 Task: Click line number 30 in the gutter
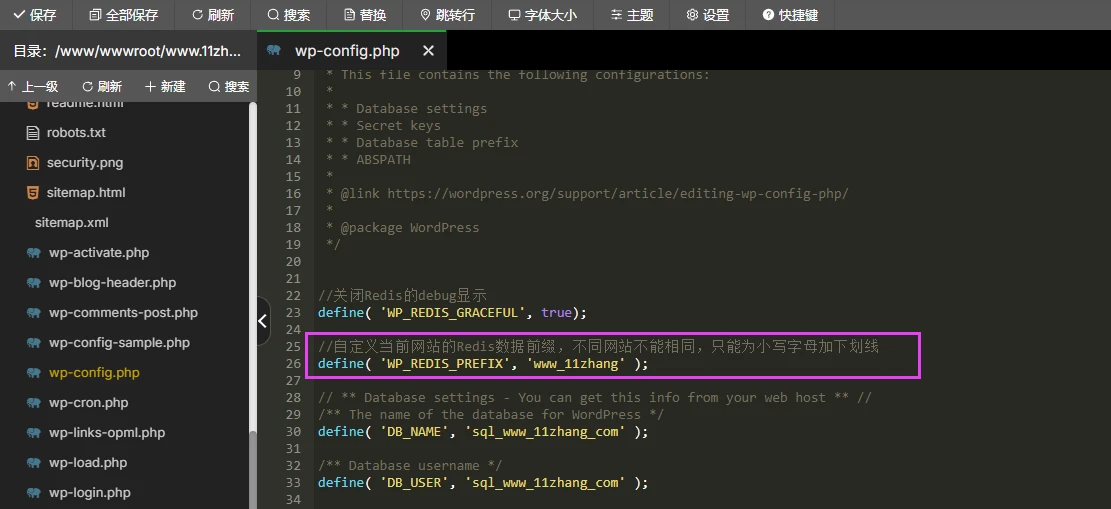pyautogui.click(x=293, y=432)
